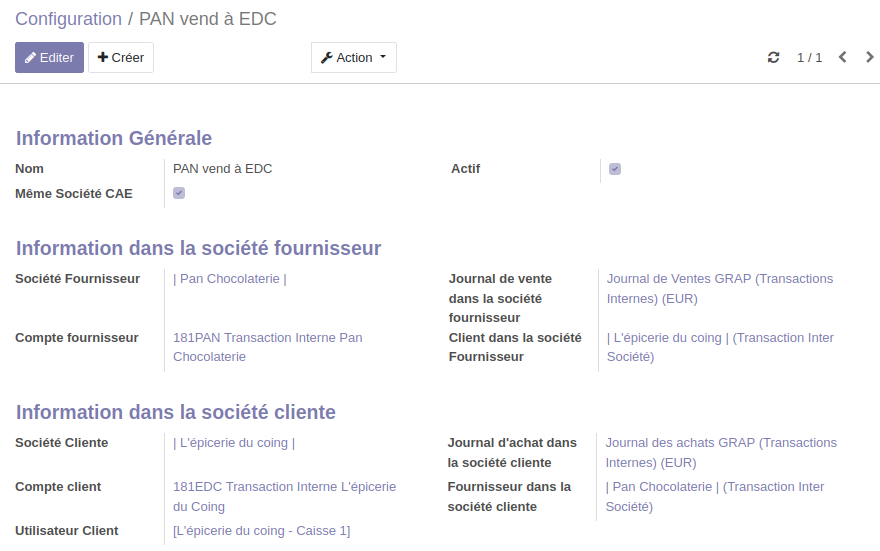Click the 1 / 1 pager counter
Image resolution: width=880 pixels, height=551 pixels.
coord(809,58)
